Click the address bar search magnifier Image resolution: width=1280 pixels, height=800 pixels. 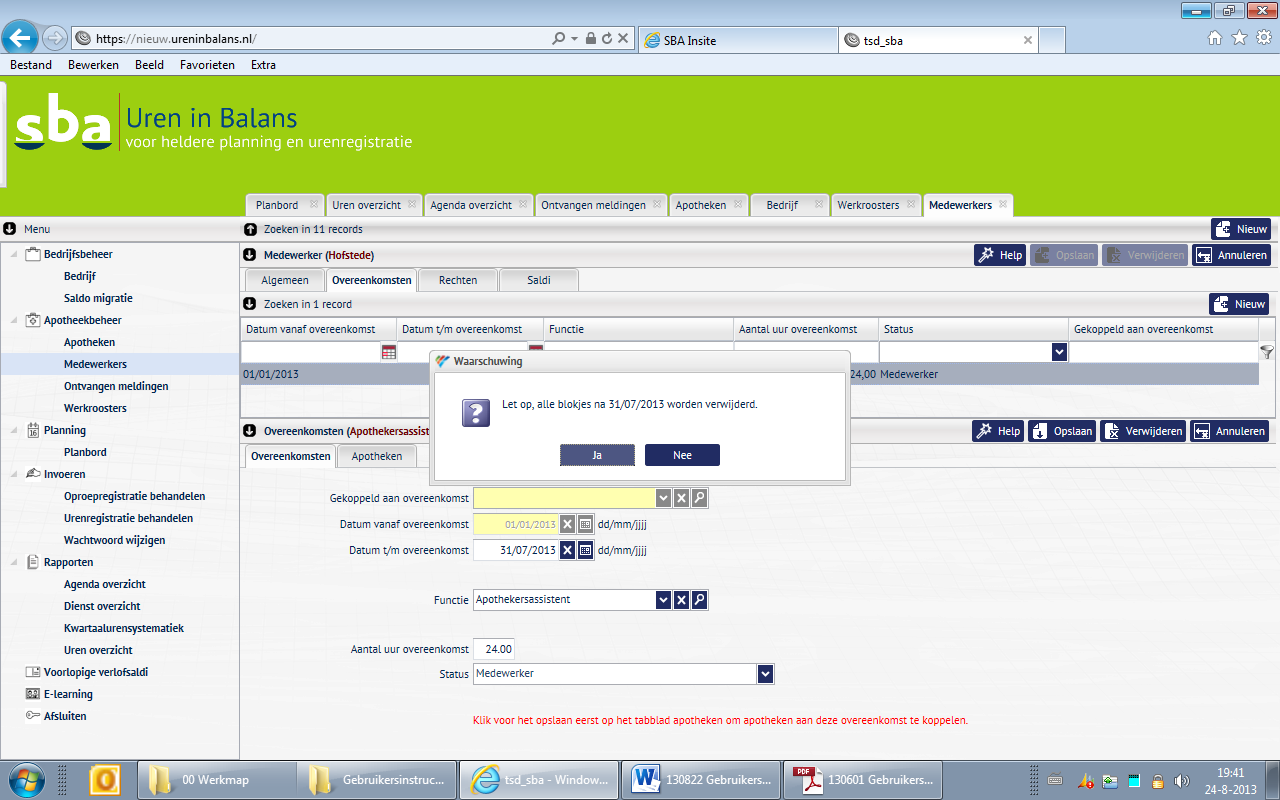tap(559, 39)
